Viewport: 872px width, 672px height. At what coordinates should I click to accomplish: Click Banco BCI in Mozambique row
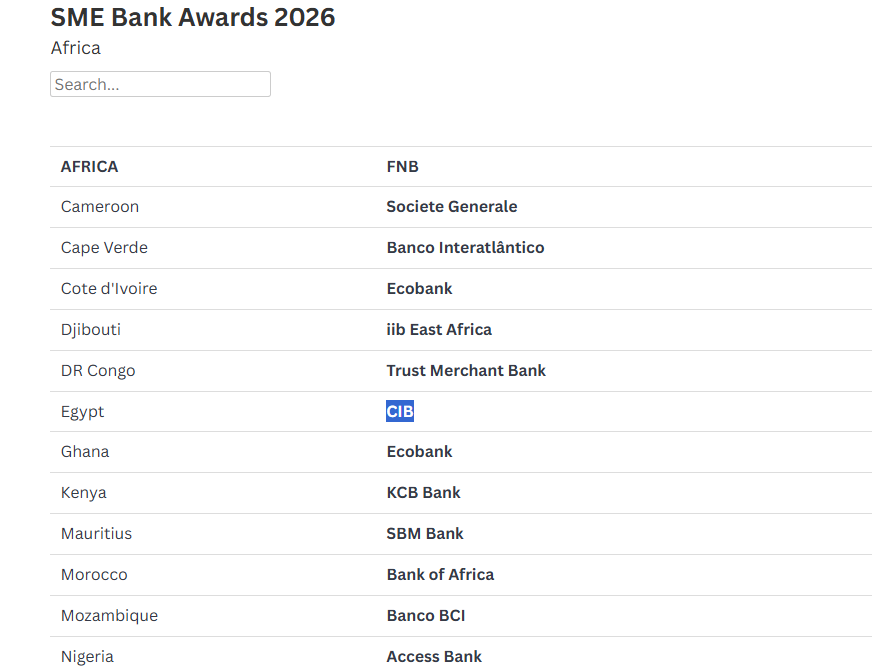[426, 616]
